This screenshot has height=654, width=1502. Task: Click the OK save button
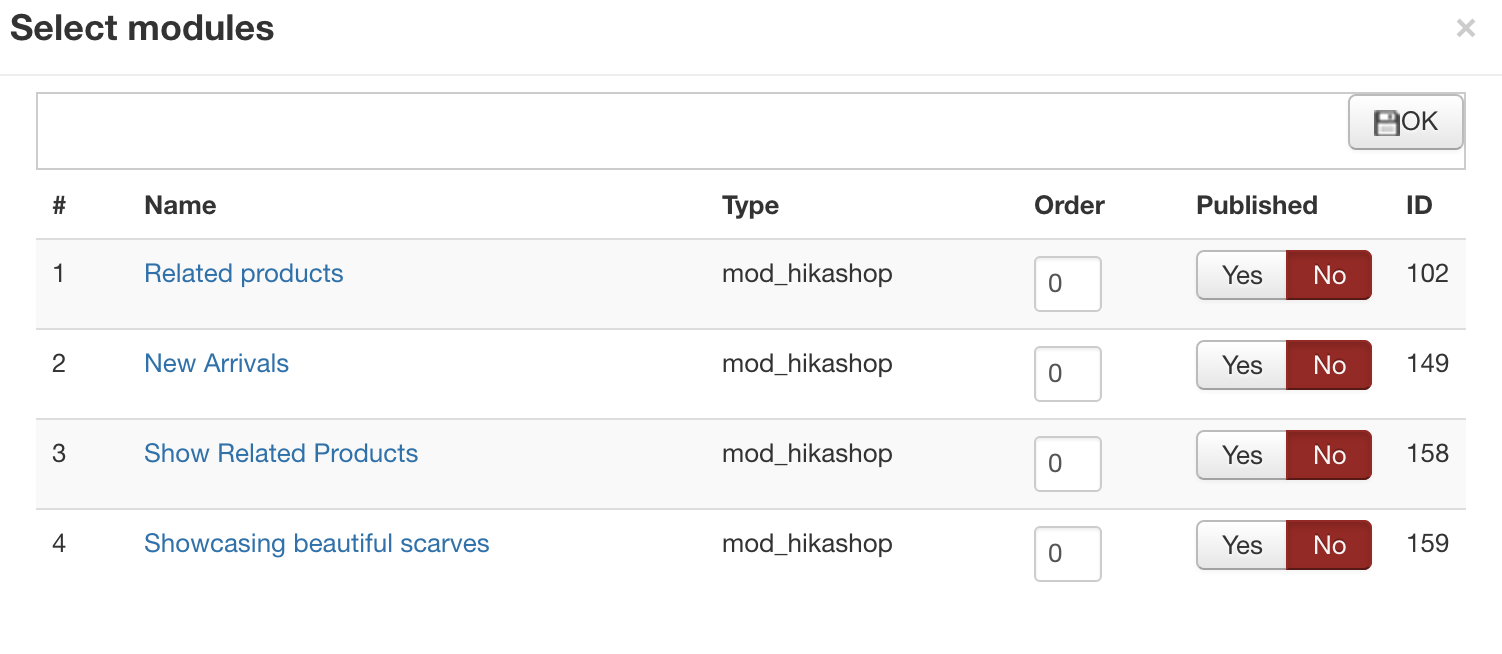point(1405,122)
